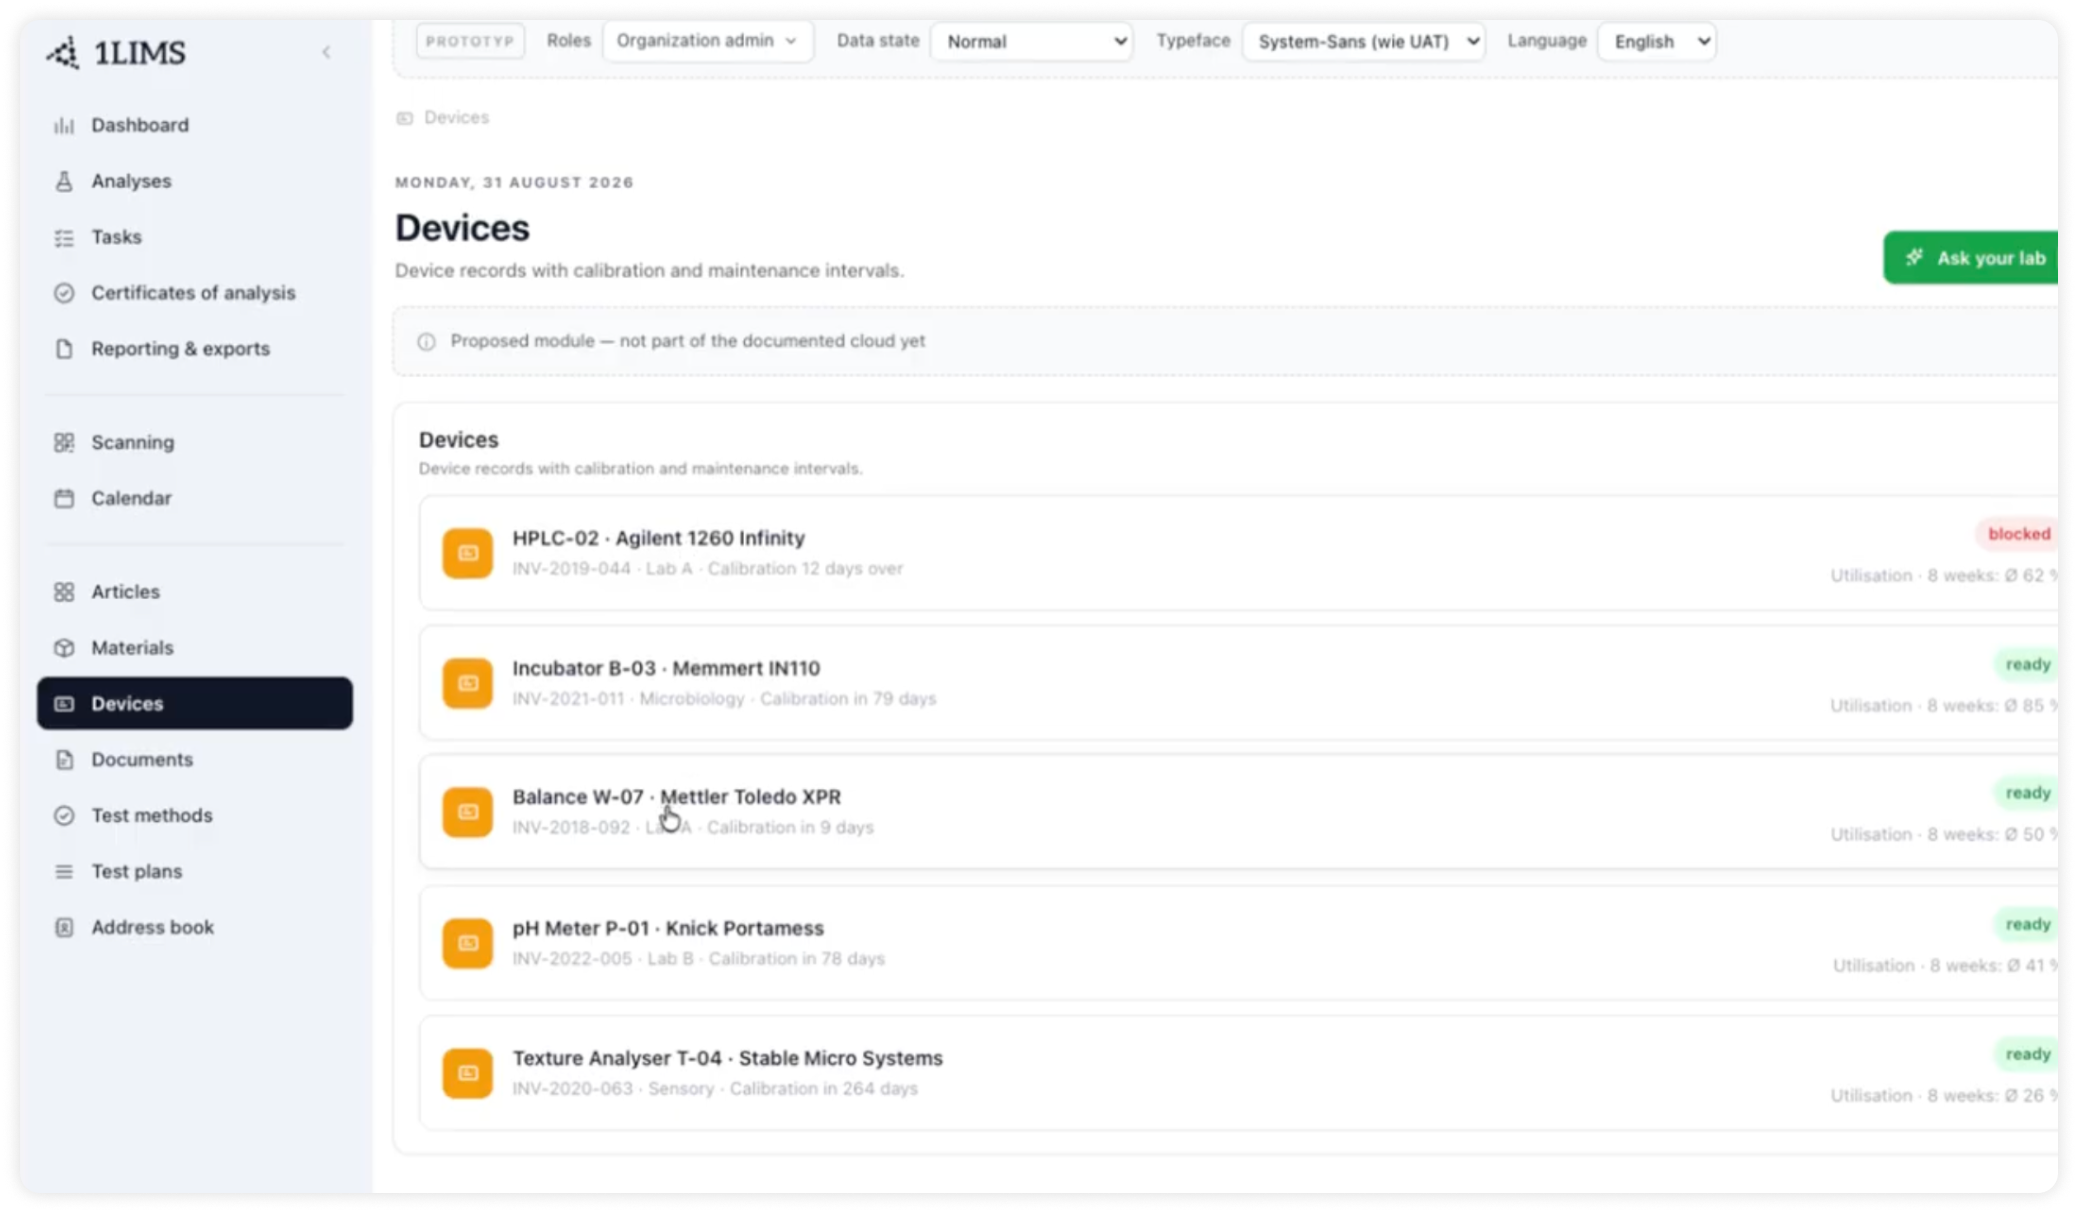Click the 1LIMS logo icon
Image resolution: width=2078 pixels, height=1213 pixels.
point(63,52)
